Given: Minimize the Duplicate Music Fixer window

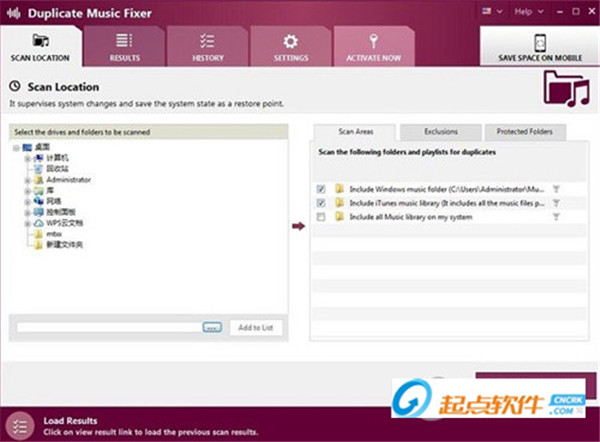Looking at the screenshot, I should (560, 12).
